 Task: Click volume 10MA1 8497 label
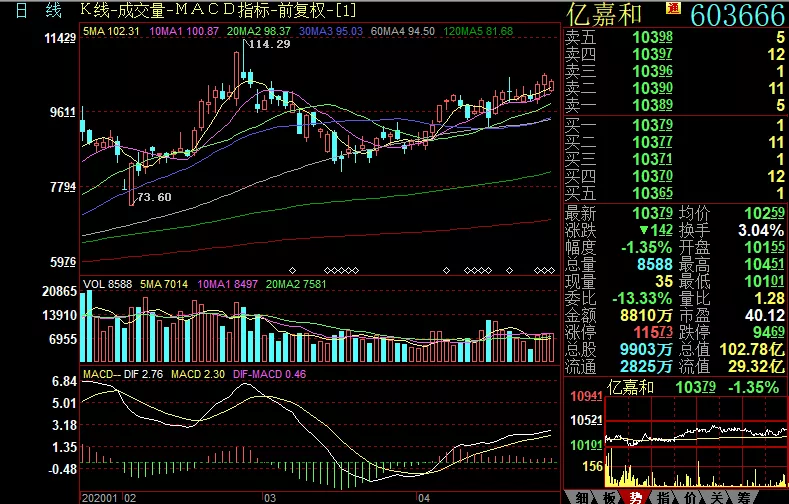[x=227, y=284]
